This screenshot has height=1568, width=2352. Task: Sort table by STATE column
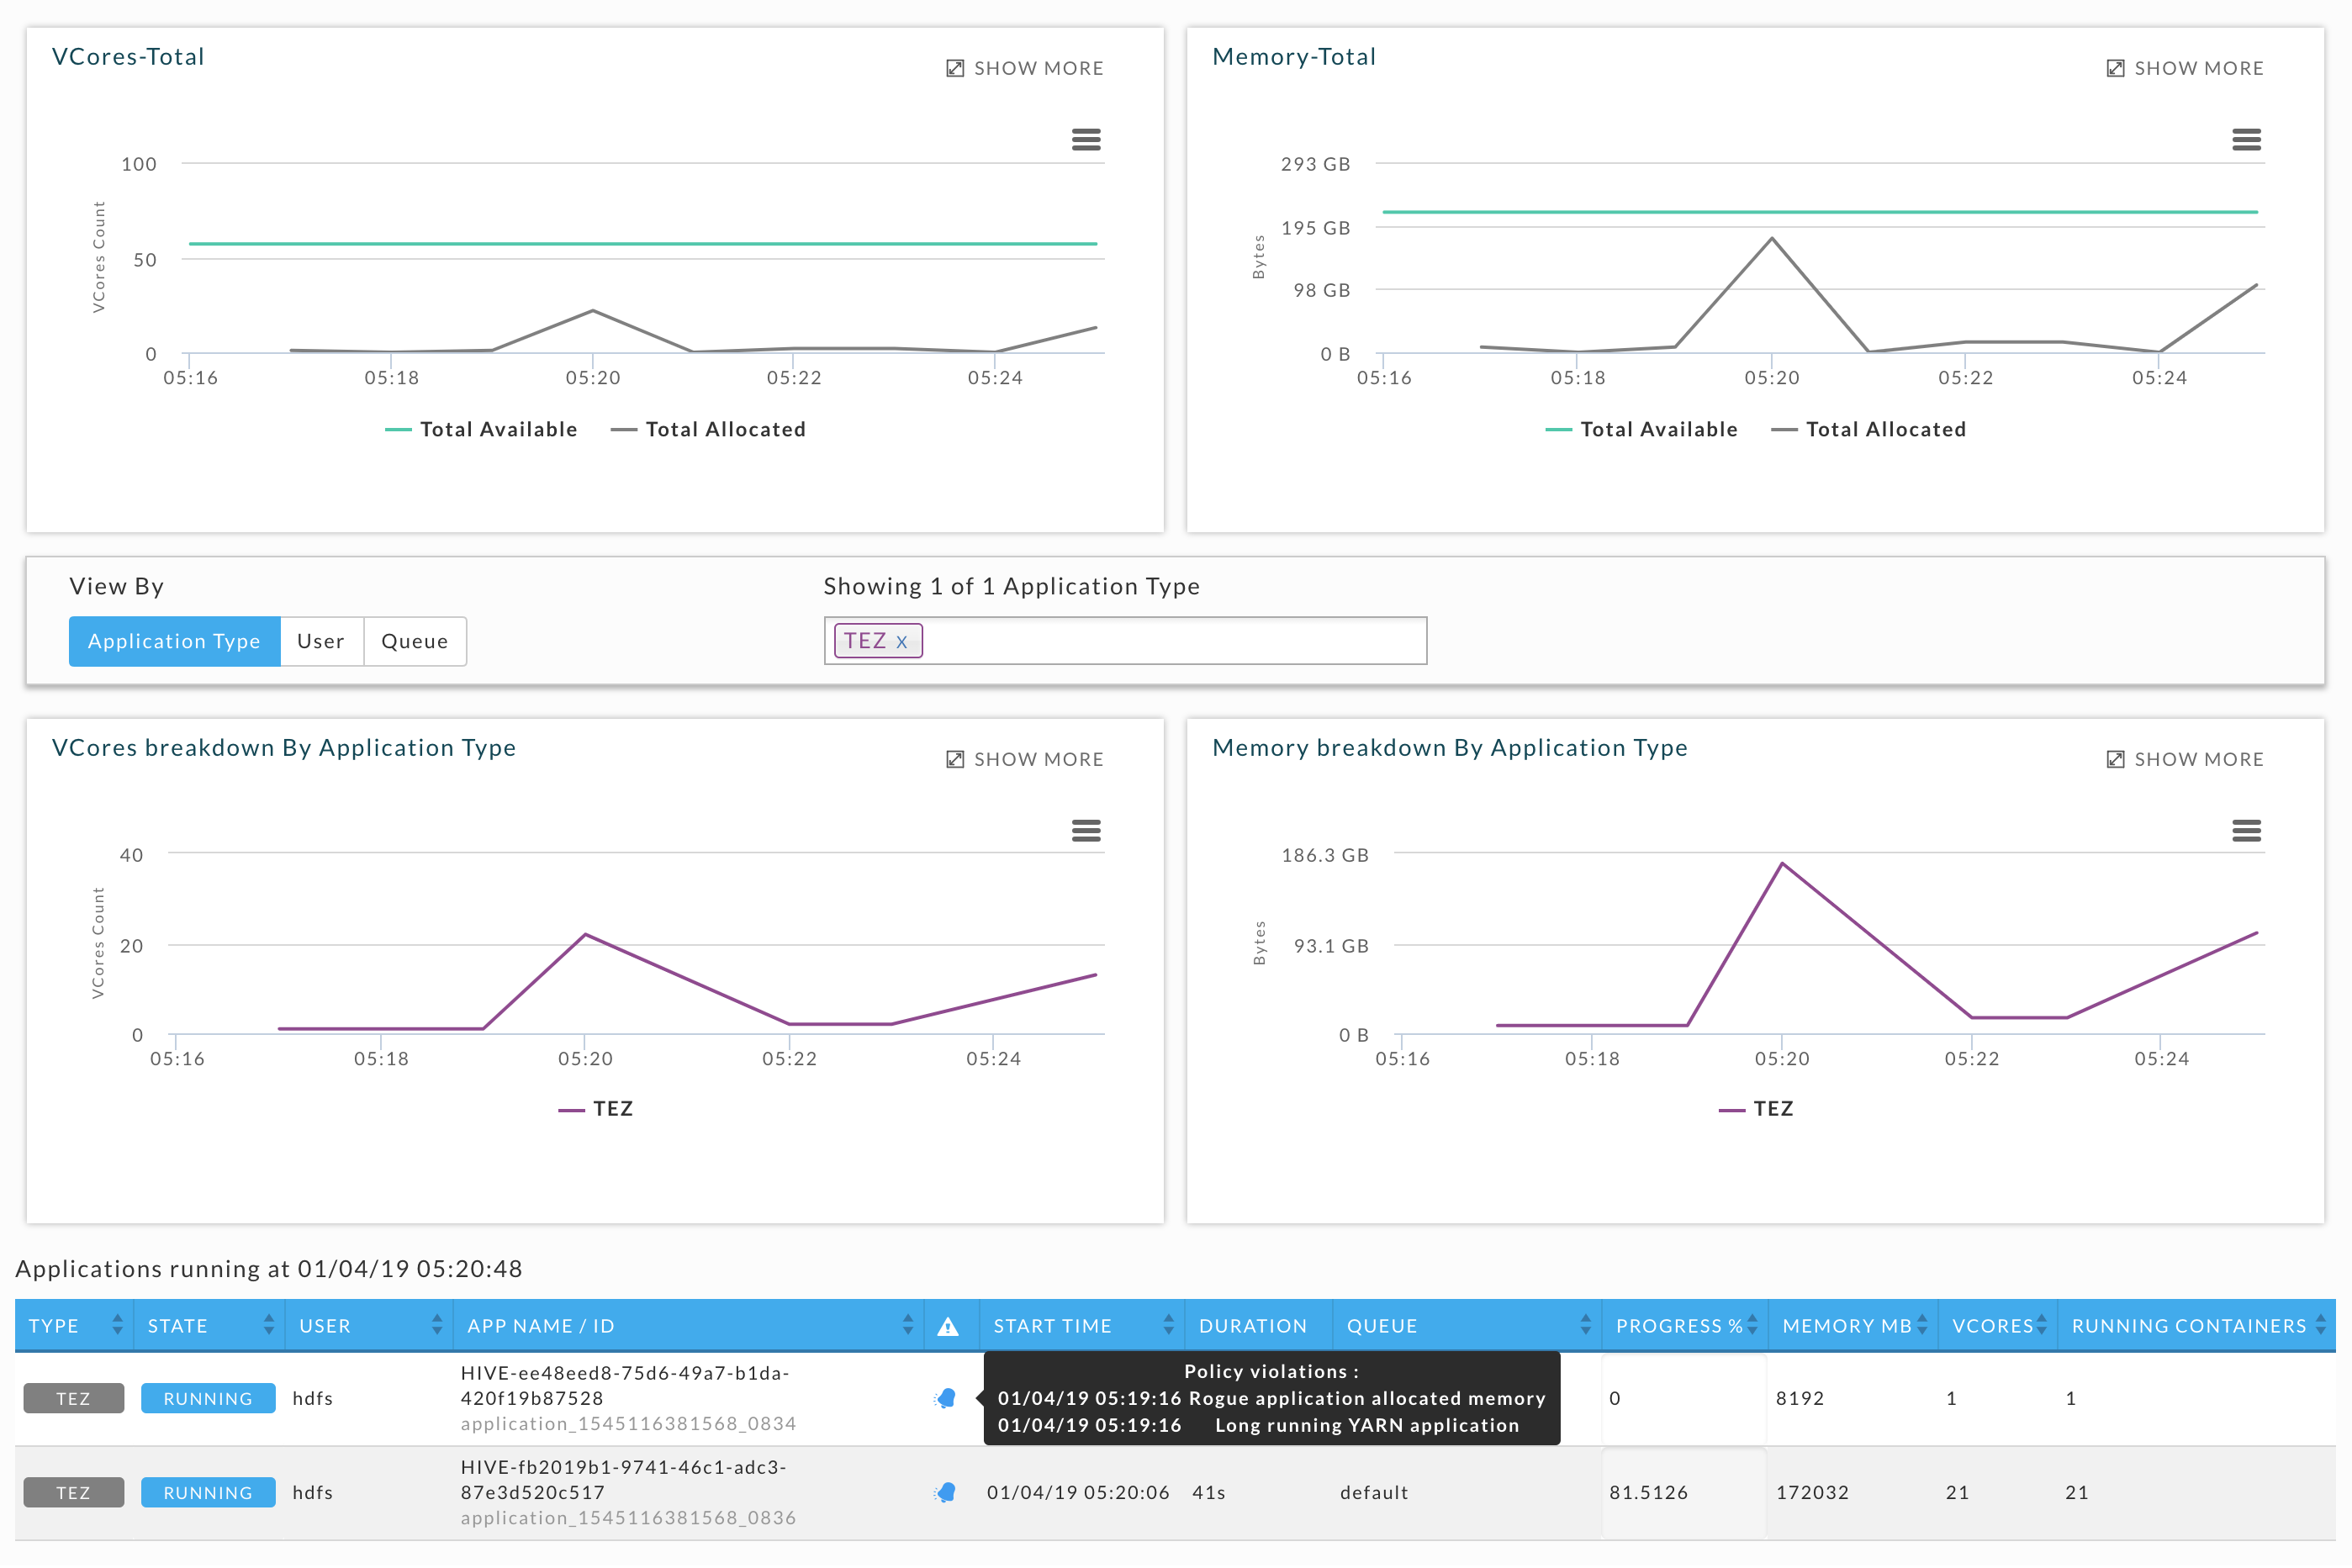pos(209,1325)
